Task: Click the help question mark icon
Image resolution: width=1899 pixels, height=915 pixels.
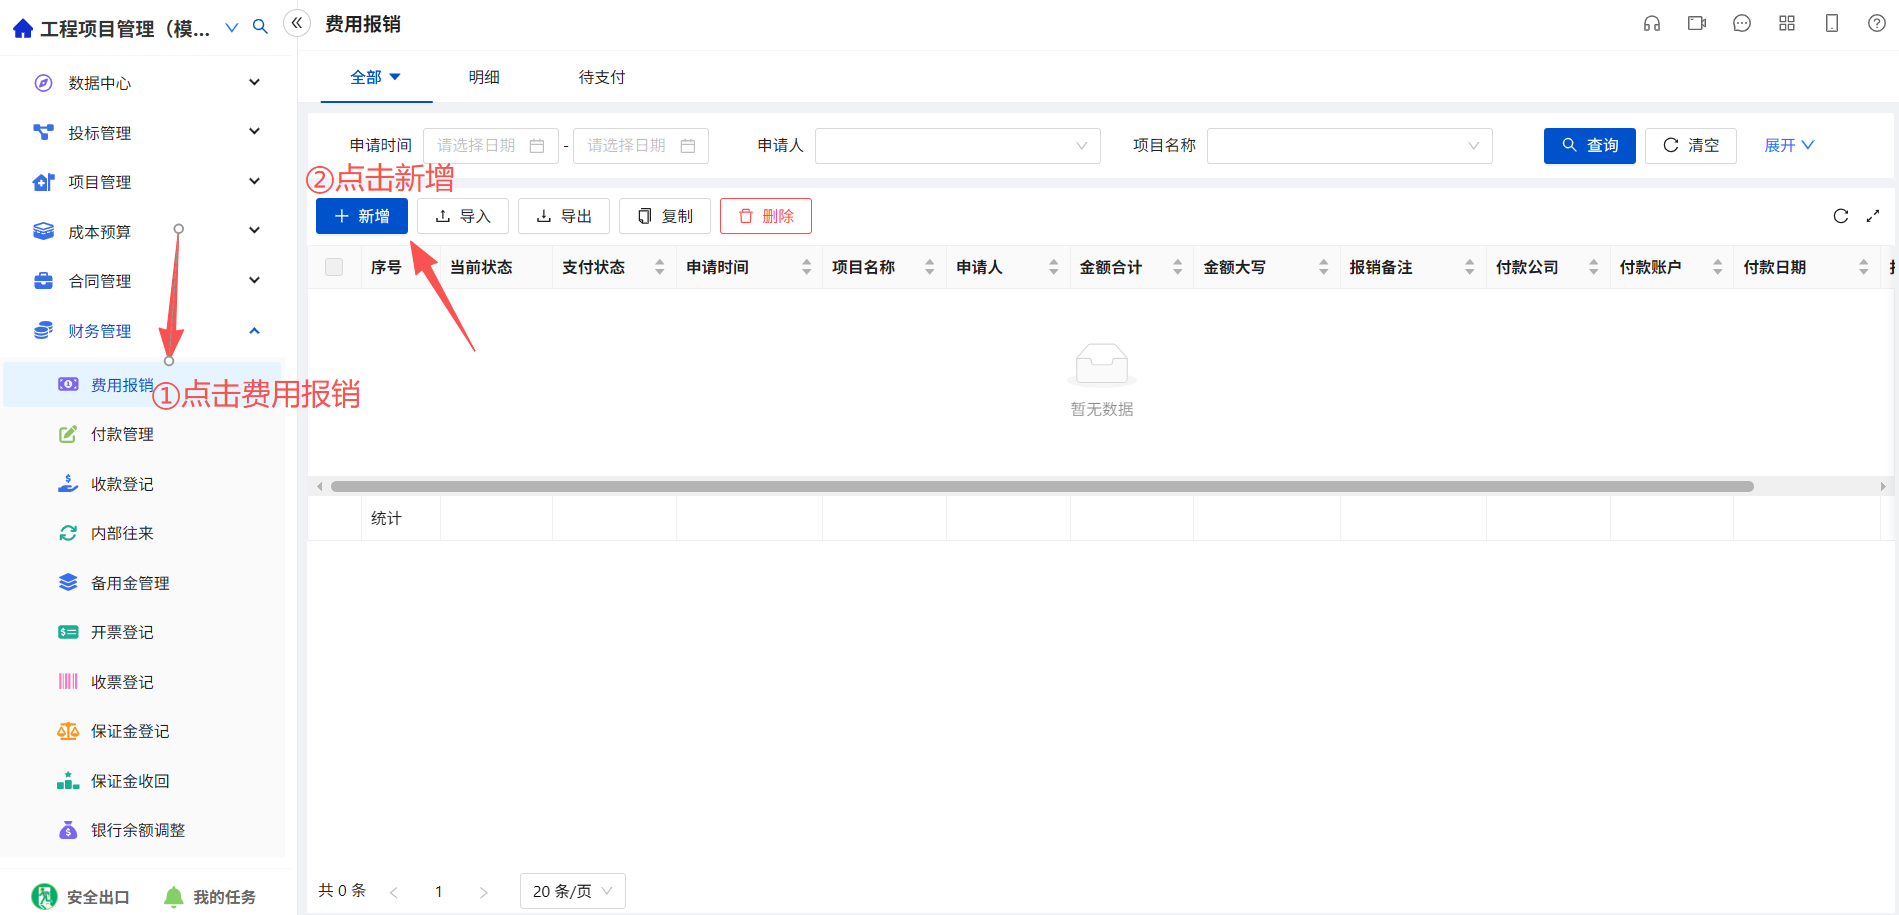Action: (x=1877, y=24)
